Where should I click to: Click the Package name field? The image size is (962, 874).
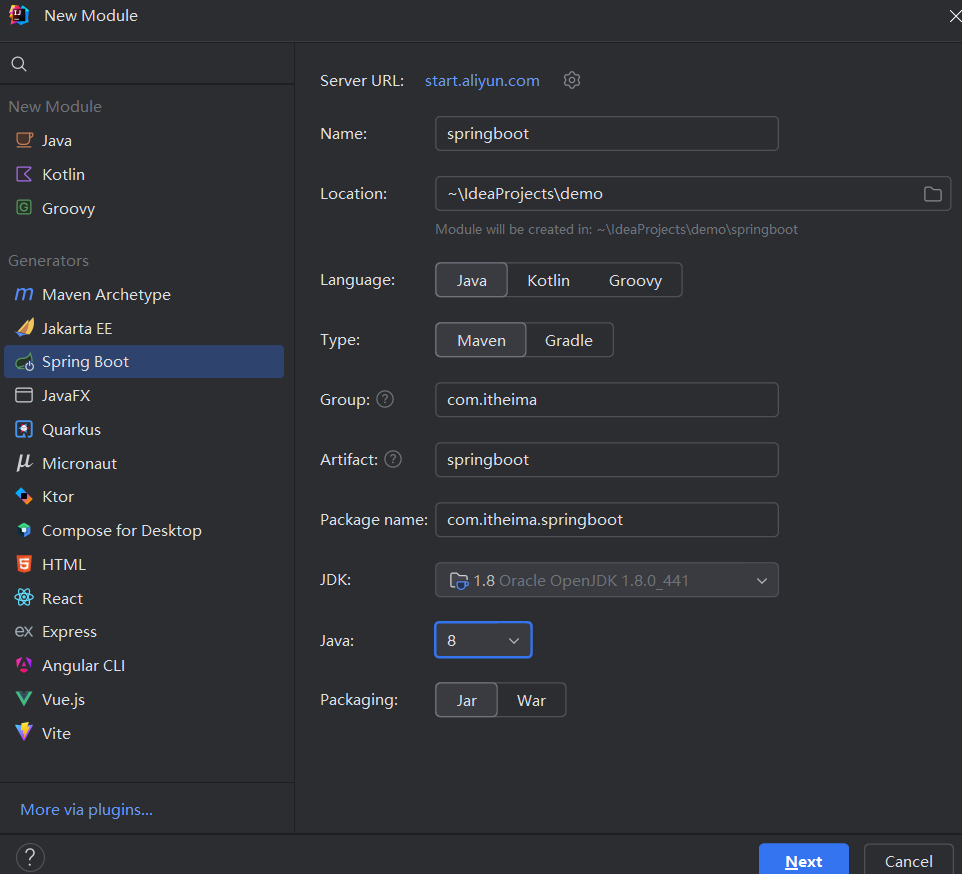pyautogui.click(x=607, y=519)
